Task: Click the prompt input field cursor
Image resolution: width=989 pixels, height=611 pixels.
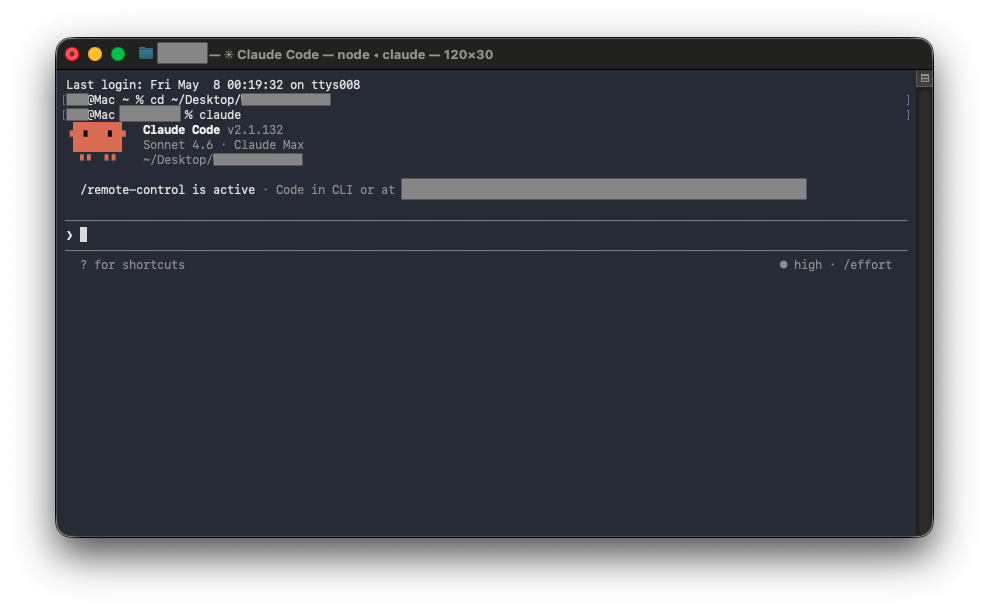Action: (83, 235)
